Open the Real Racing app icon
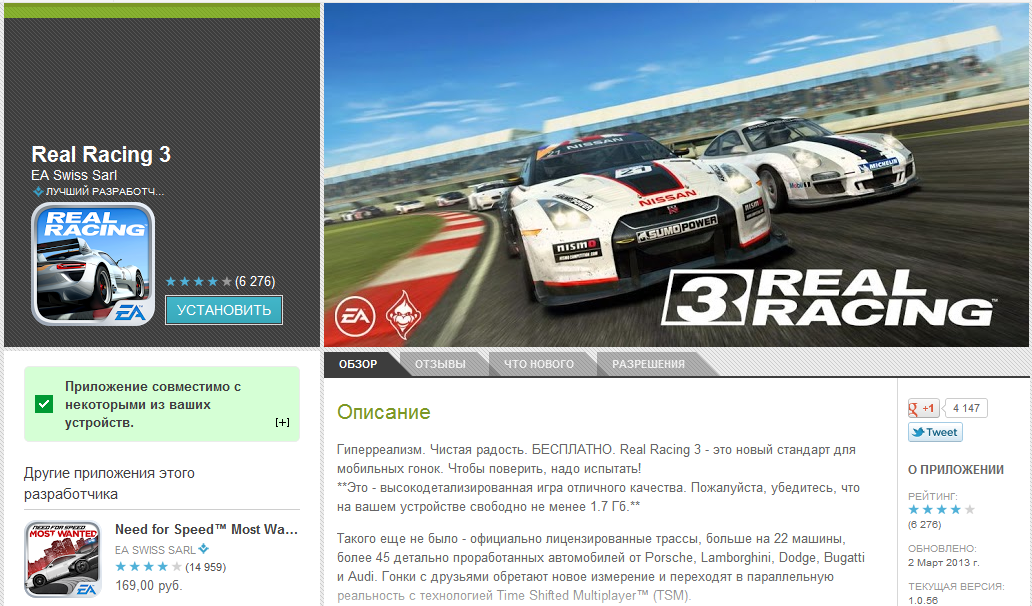 click(93, 264)
